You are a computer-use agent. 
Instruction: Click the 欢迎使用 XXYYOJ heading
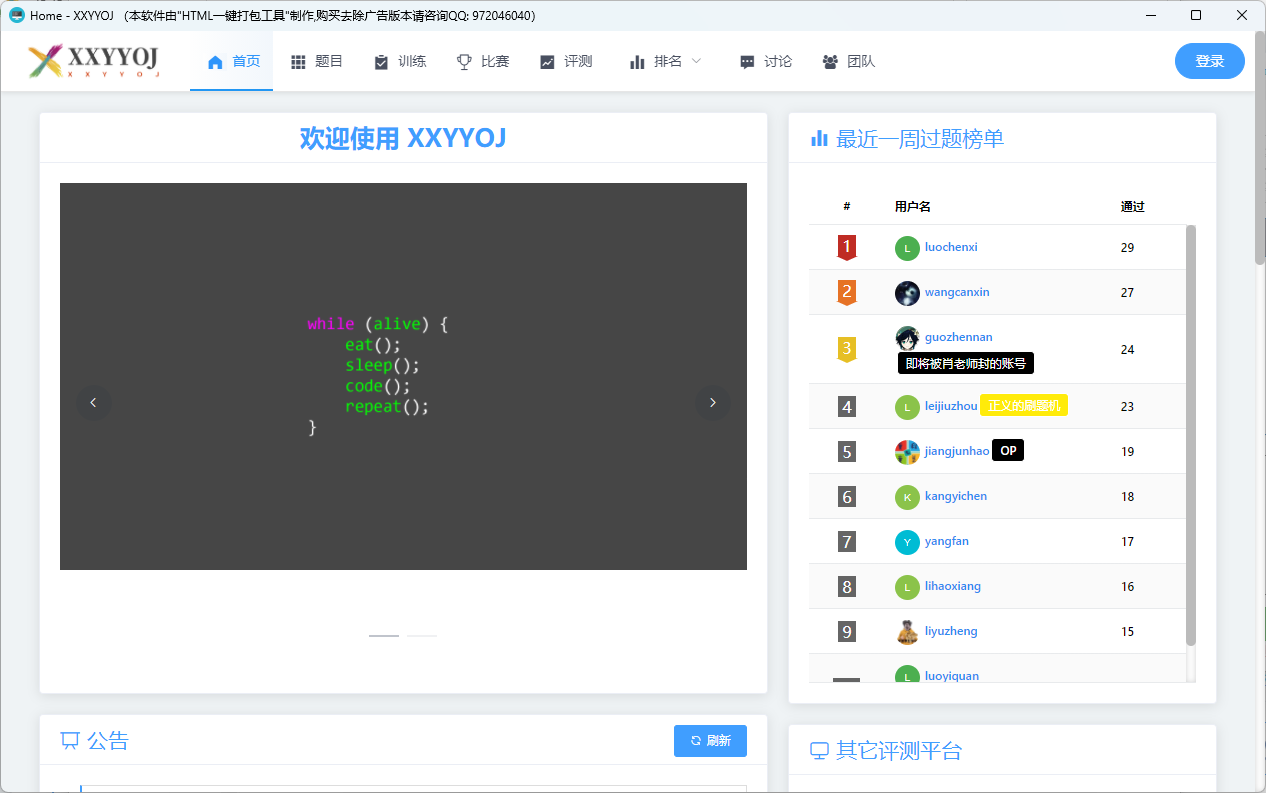(403, 138)
